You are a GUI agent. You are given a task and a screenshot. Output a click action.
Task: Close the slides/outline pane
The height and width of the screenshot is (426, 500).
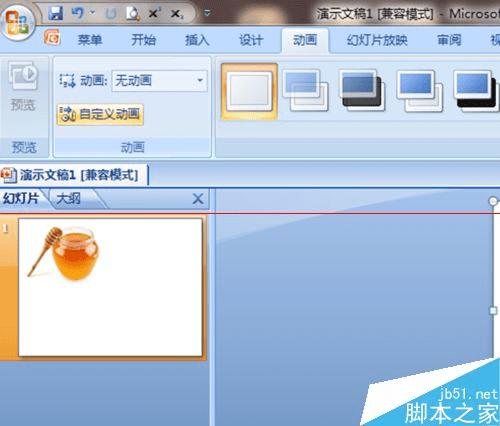point(198,199)
